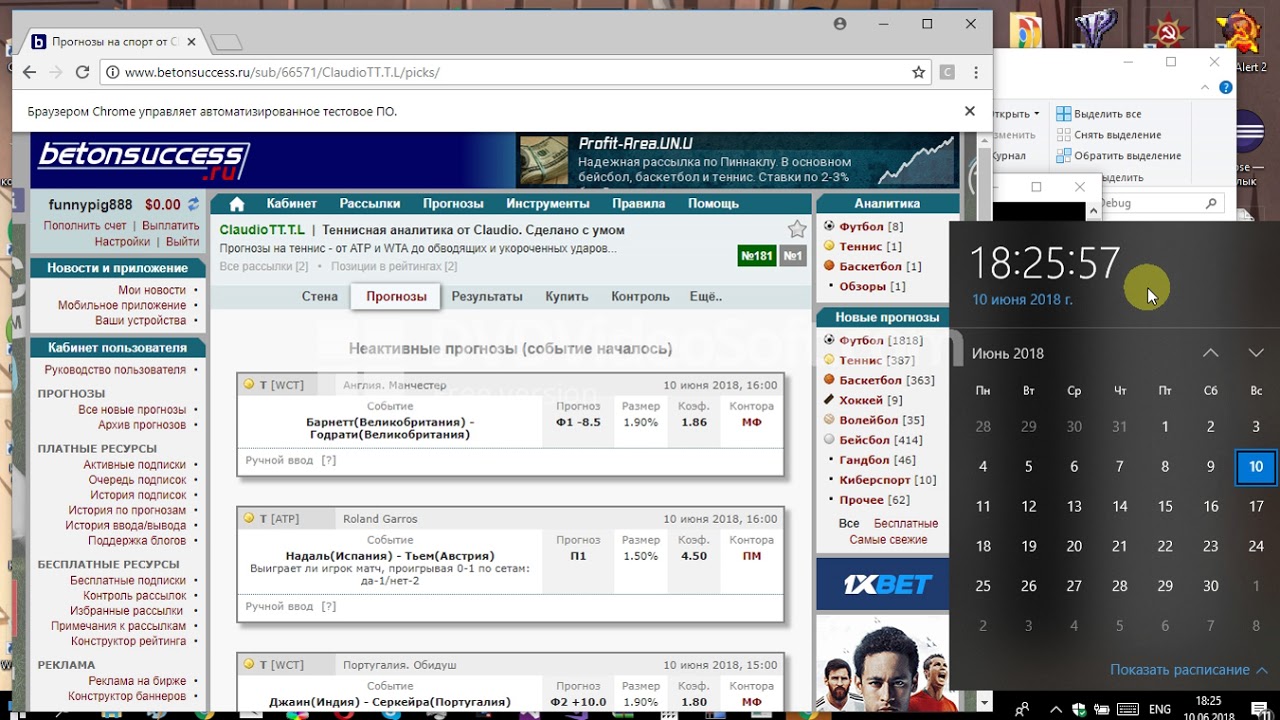
Task: Open the Прогнозы top menu
Action: pos(453,203)
